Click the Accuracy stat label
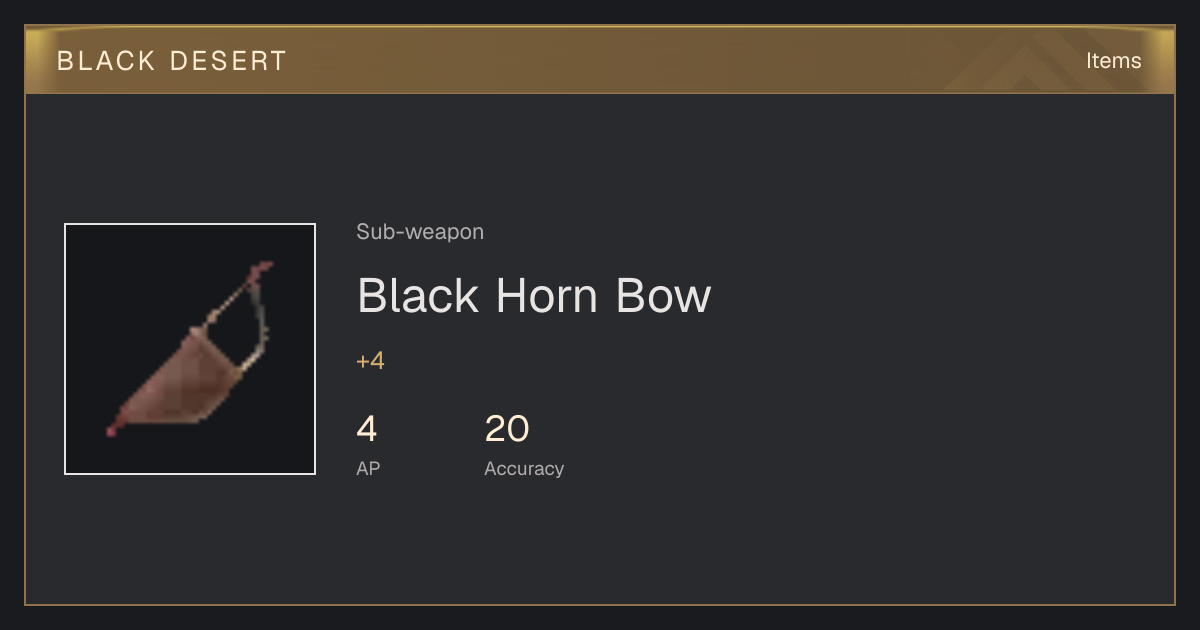The width and height of the screenshot is (1200, 630). (524, 468)
